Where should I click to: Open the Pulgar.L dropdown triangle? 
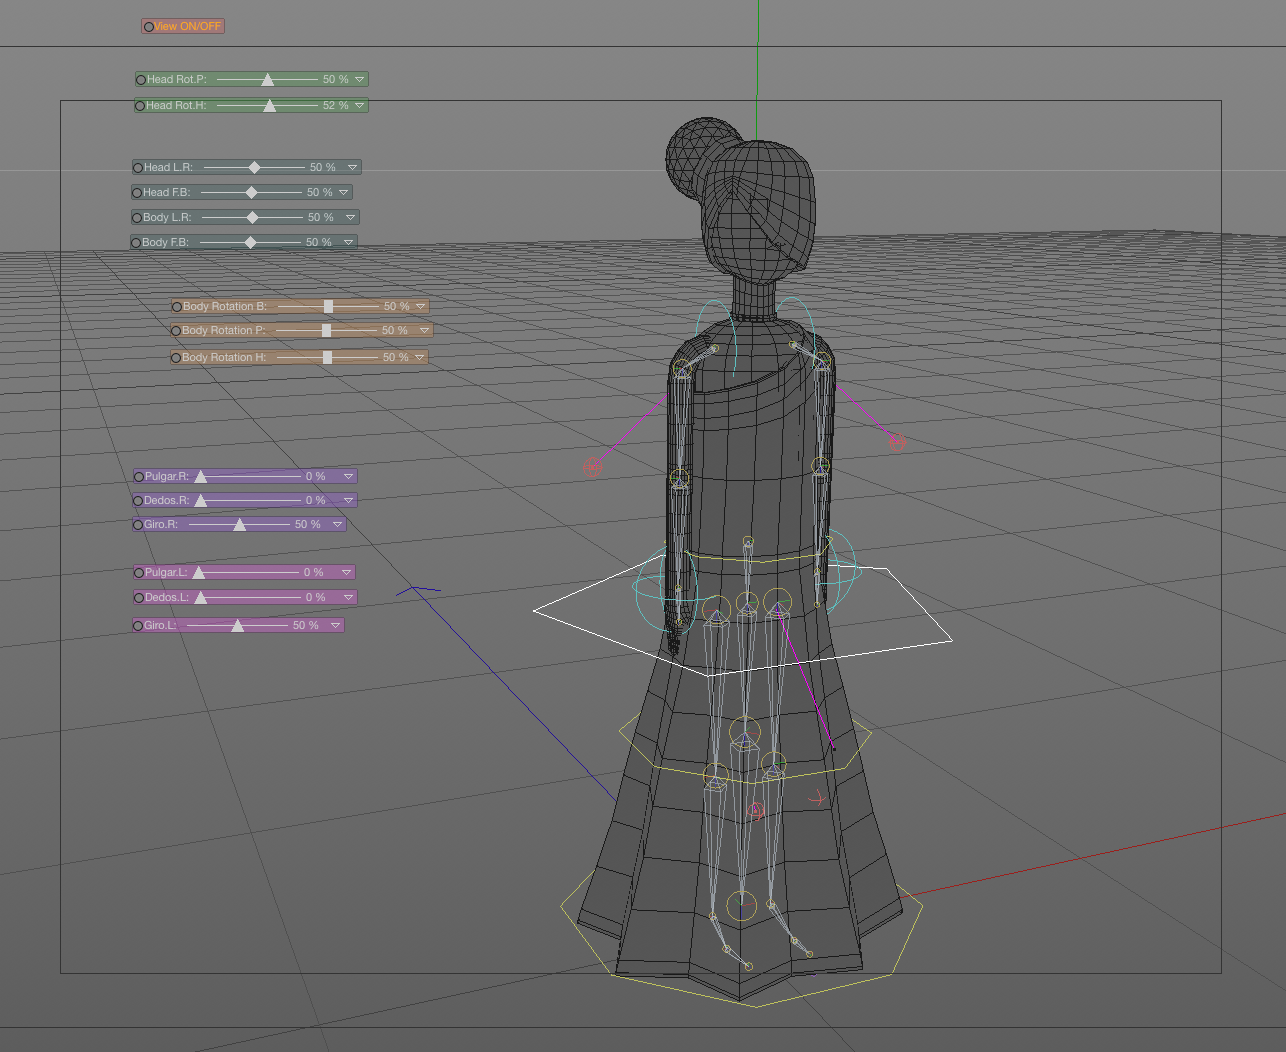point(347,572)
